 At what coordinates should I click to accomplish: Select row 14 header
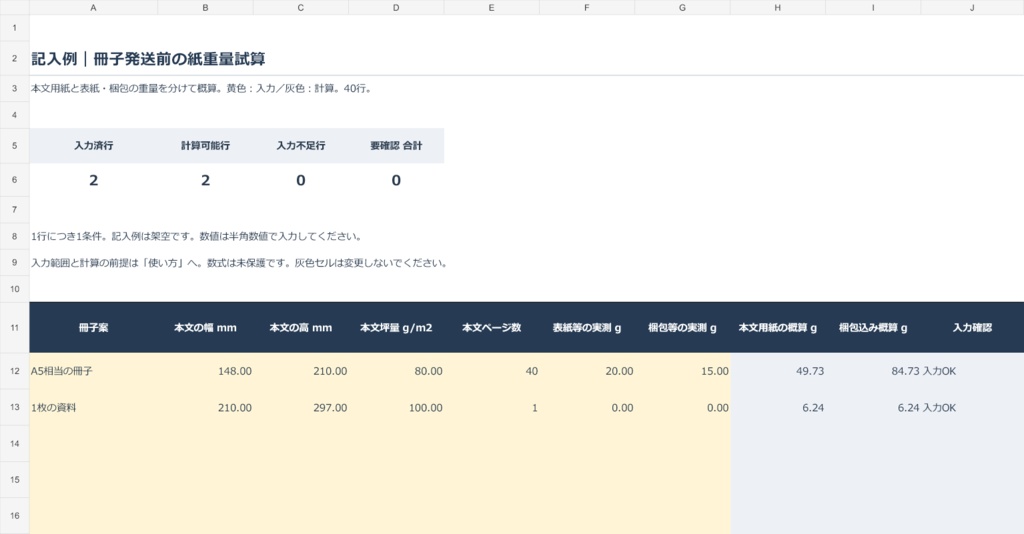pyautogui.click(x=14, y=443)
